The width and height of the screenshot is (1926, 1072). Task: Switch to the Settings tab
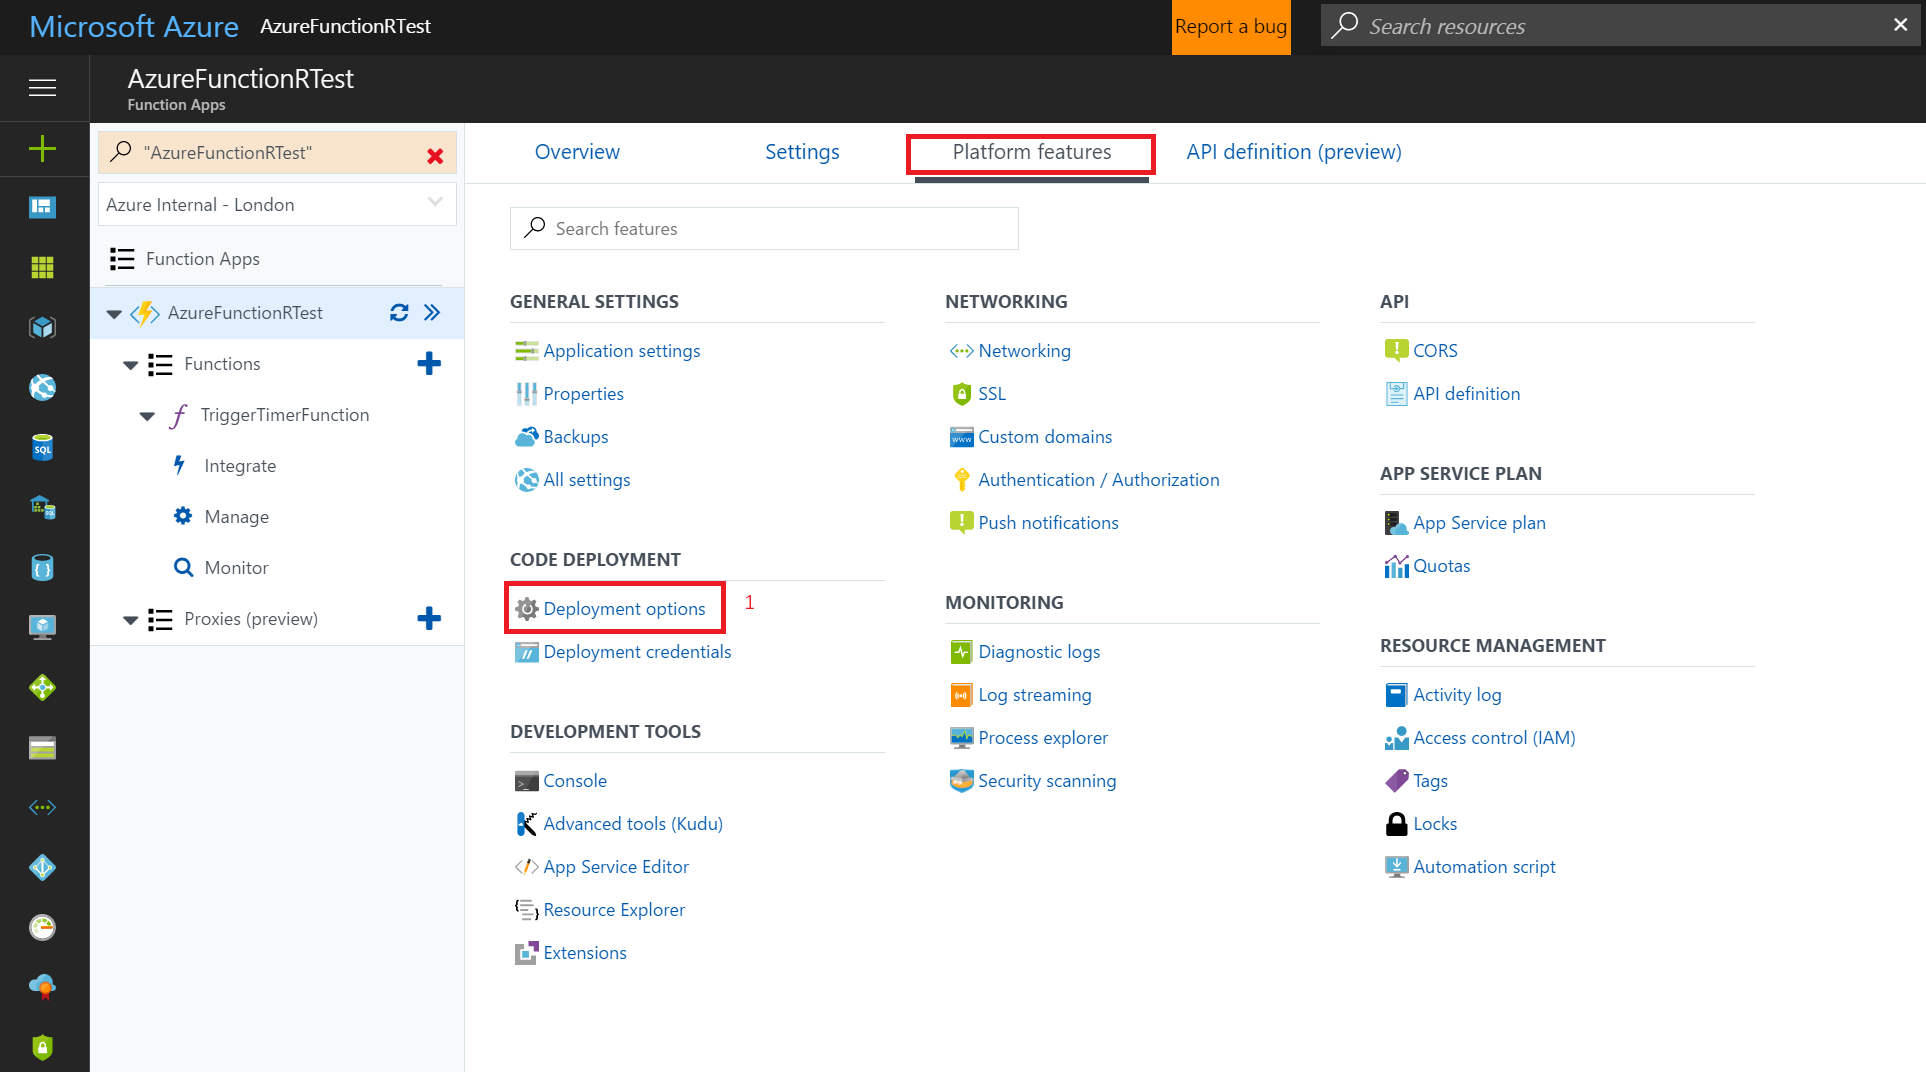tap(802, 152)
